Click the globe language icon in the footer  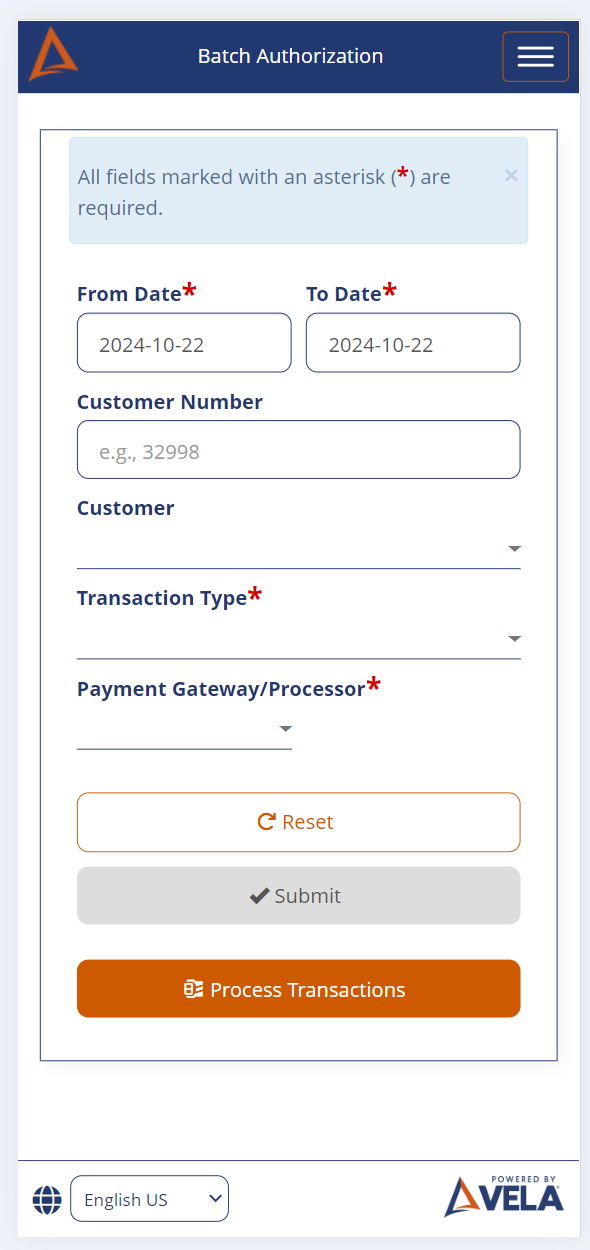[46, 1198]
